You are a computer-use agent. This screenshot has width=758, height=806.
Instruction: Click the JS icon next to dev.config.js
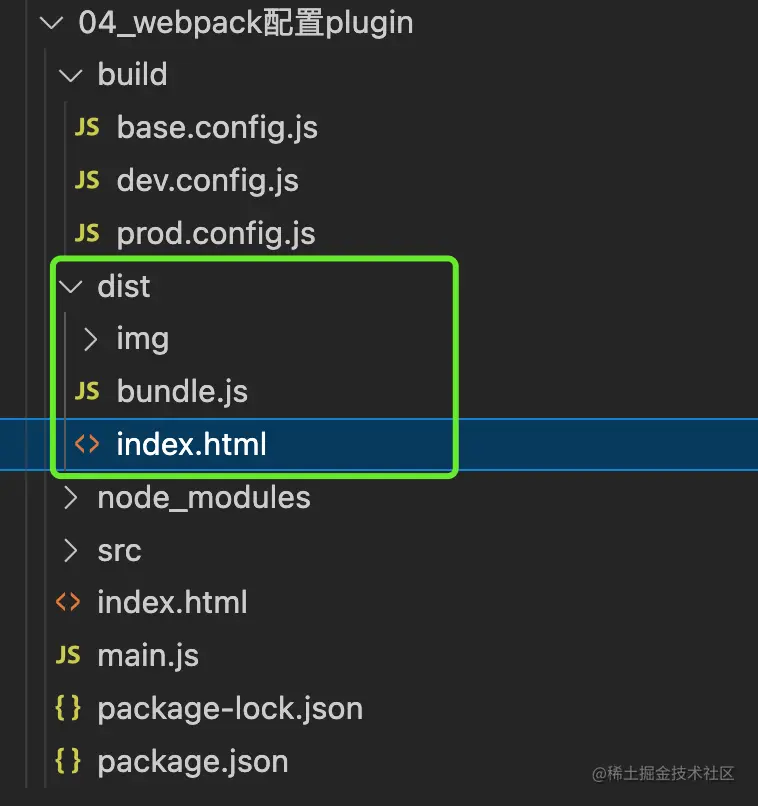click(87, 180)
